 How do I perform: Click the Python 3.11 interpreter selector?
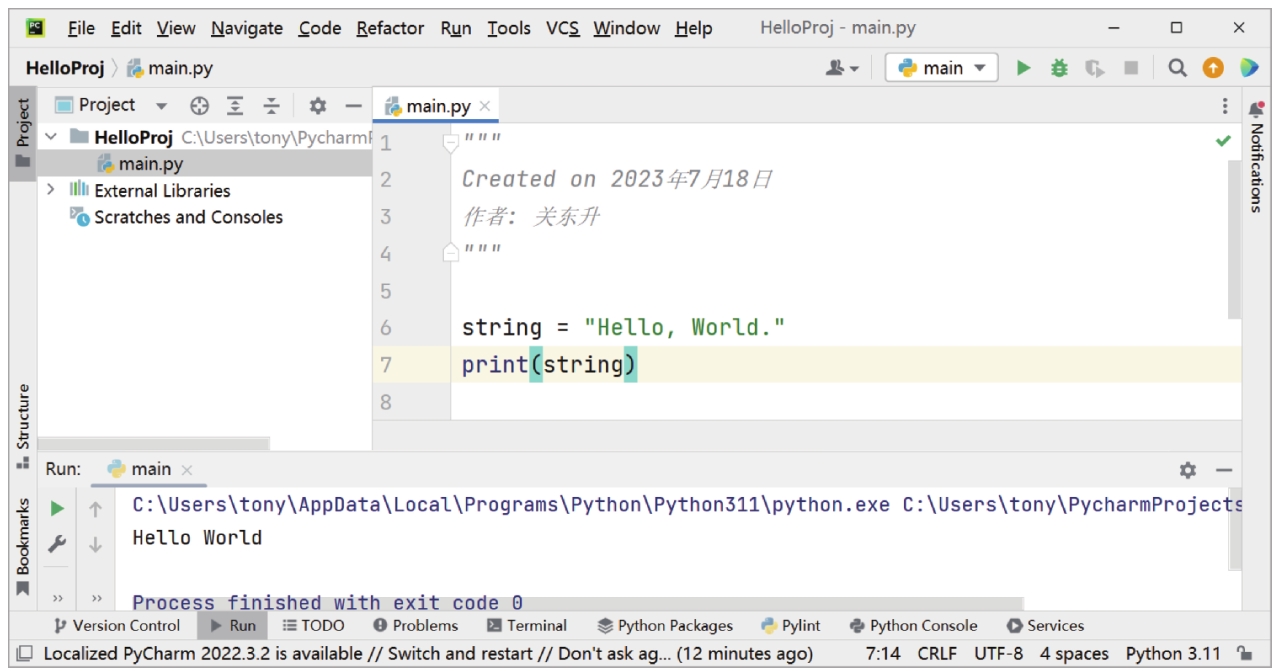click(x=1172, y=653)
